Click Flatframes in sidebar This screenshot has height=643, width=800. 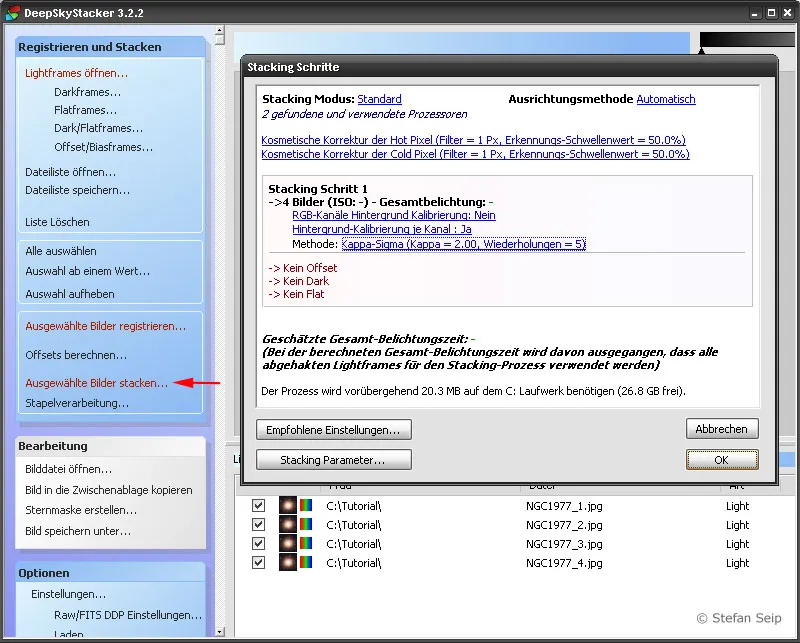click(86, 110)
